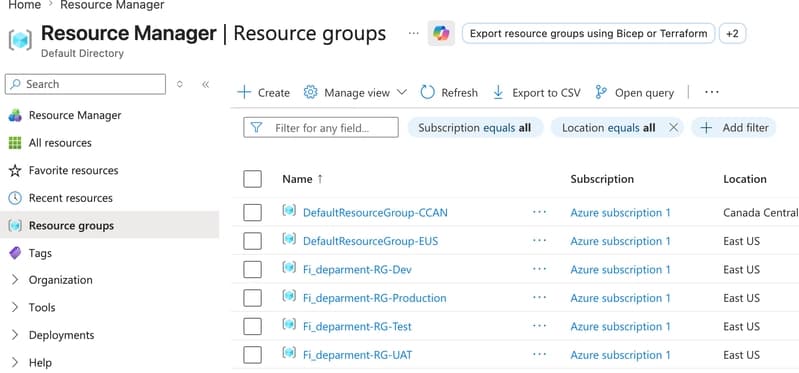Sort by the Location column header
The image size is (799, 373).
click(x=744, y=179)
